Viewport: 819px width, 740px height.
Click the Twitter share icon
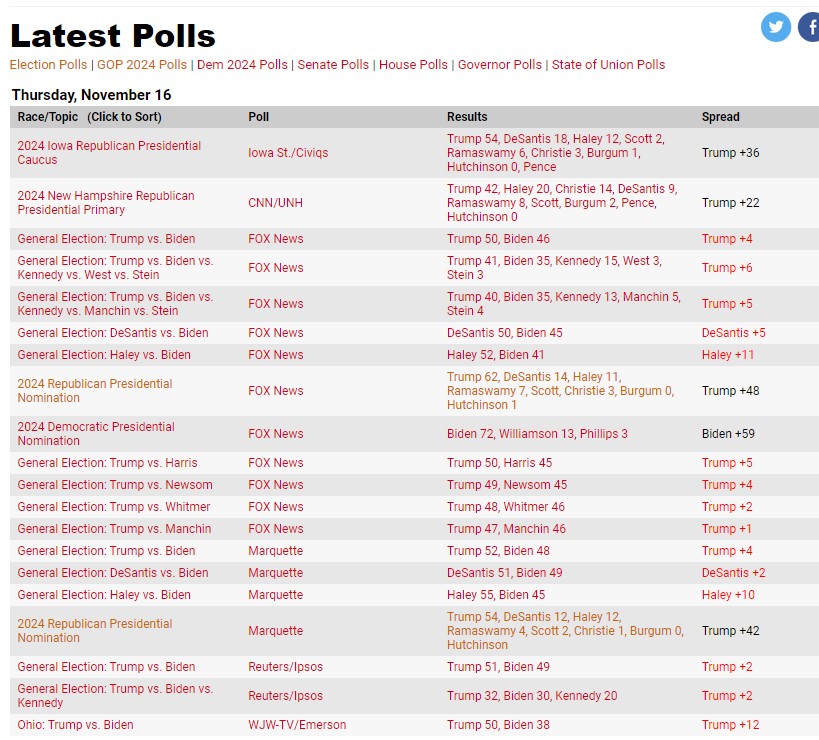(776, 27)
